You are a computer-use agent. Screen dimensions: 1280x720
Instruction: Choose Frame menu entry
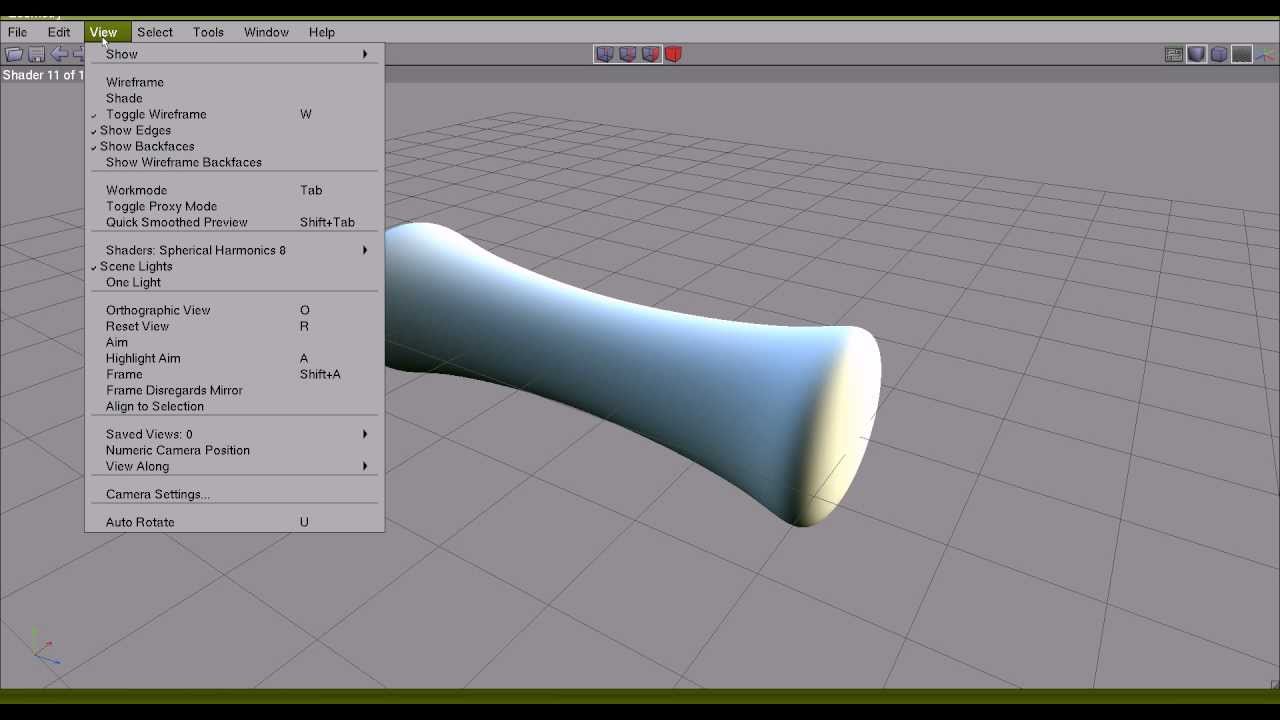234,374
